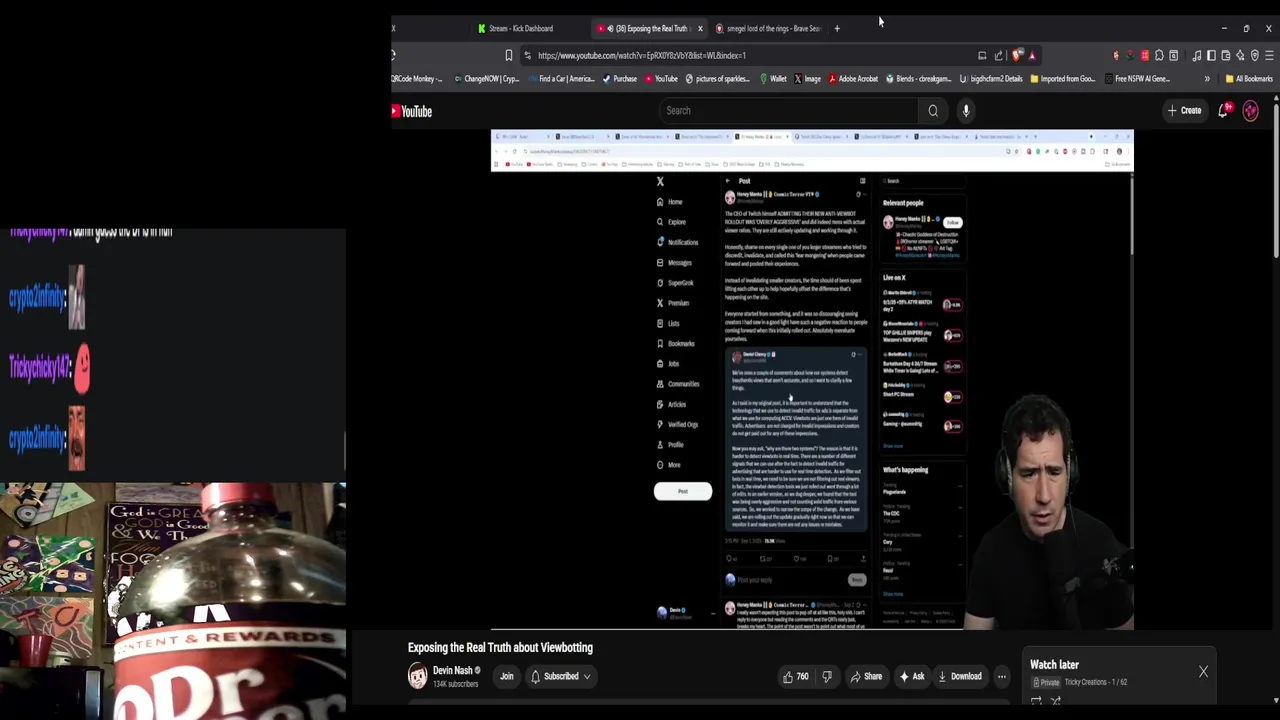Open the Wallet bookmark
Screen dimensions: 1280x720
point(773,79)
